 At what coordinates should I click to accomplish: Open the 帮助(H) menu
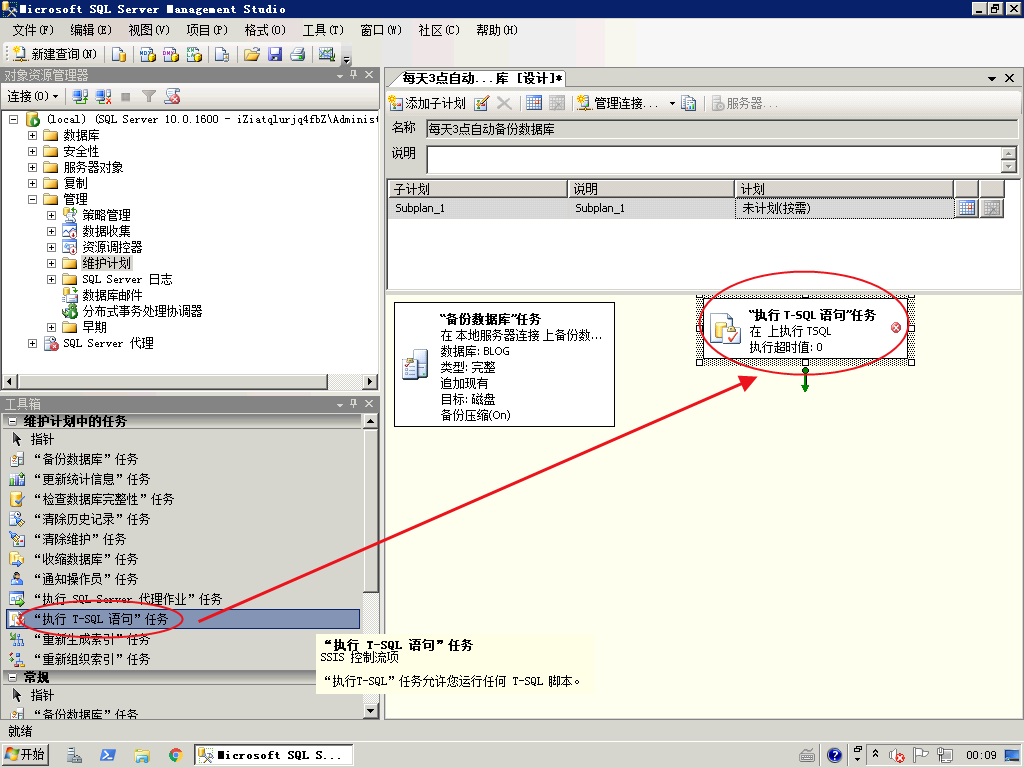497,30
